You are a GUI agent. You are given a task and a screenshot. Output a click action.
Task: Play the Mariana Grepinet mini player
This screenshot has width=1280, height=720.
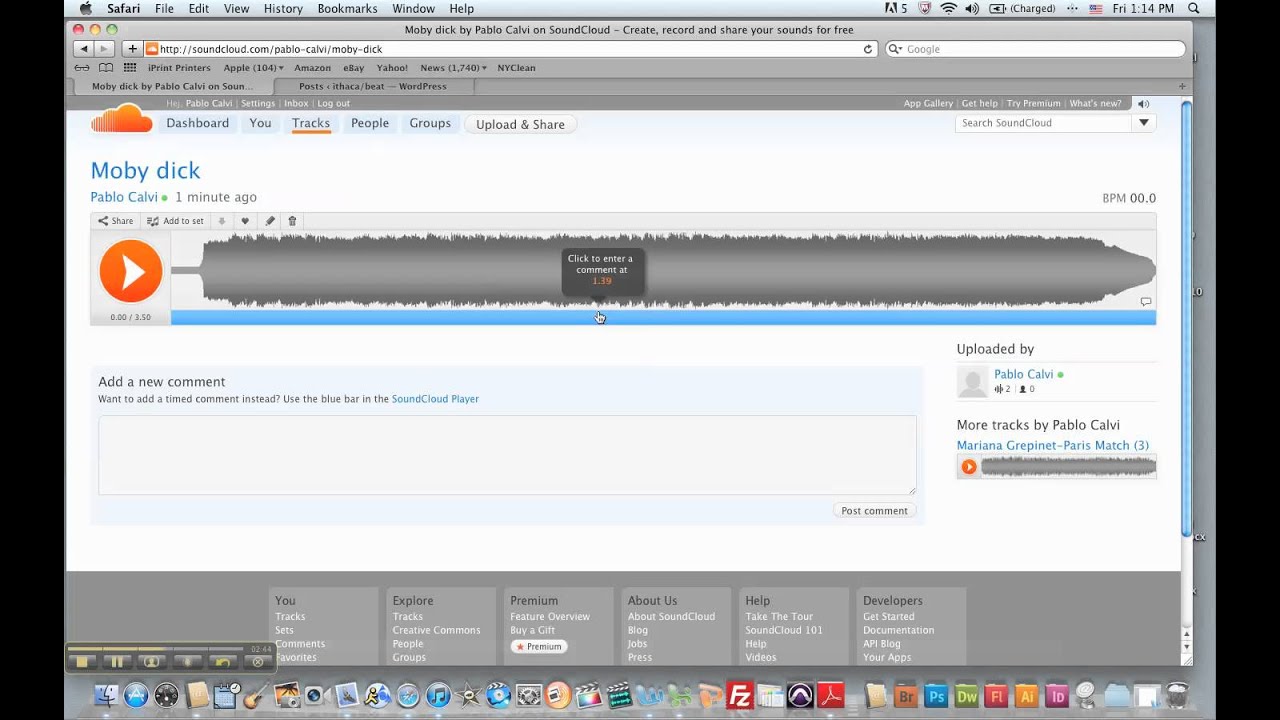(x=968, y=466)
